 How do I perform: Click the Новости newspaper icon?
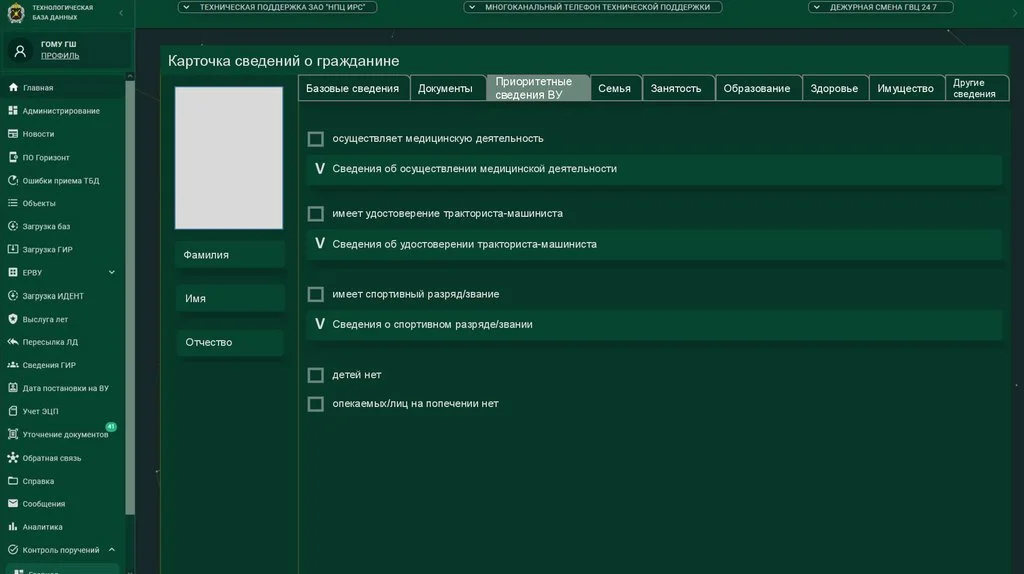pyautogui.click(x=14, y=134)
